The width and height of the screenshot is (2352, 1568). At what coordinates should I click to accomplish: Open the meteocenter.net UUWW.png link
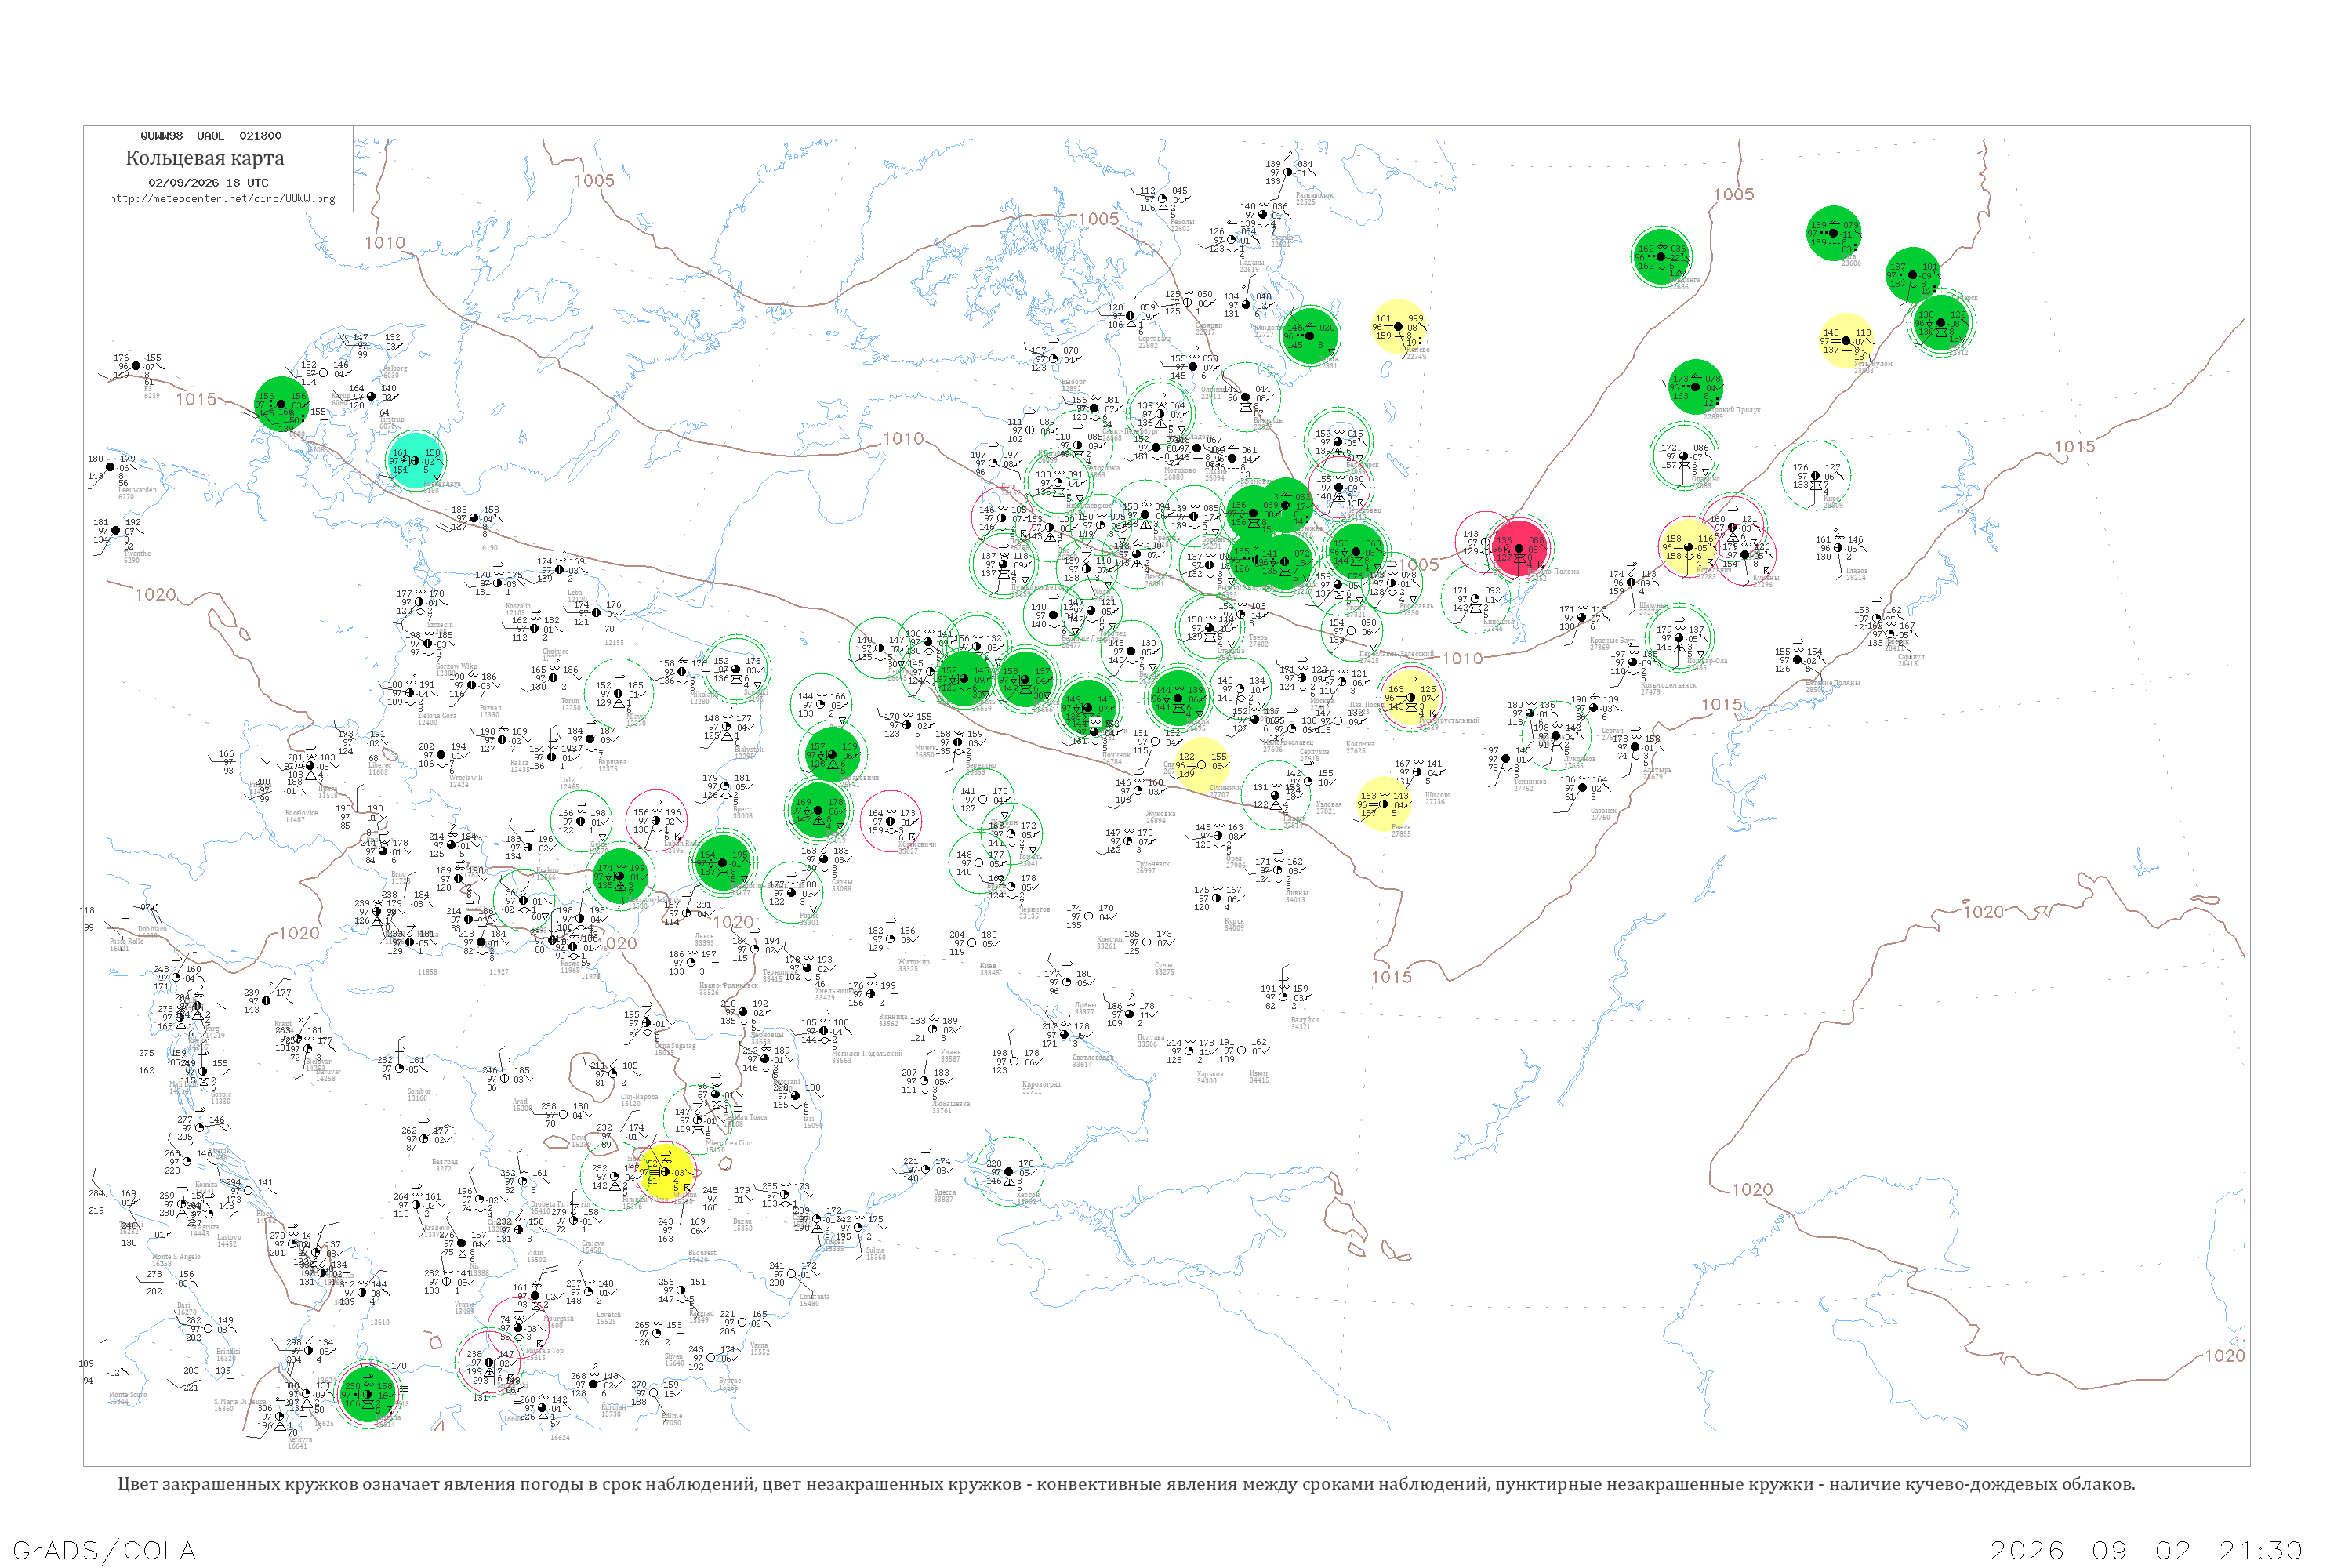pyautogui.click(x=222, y=199)
